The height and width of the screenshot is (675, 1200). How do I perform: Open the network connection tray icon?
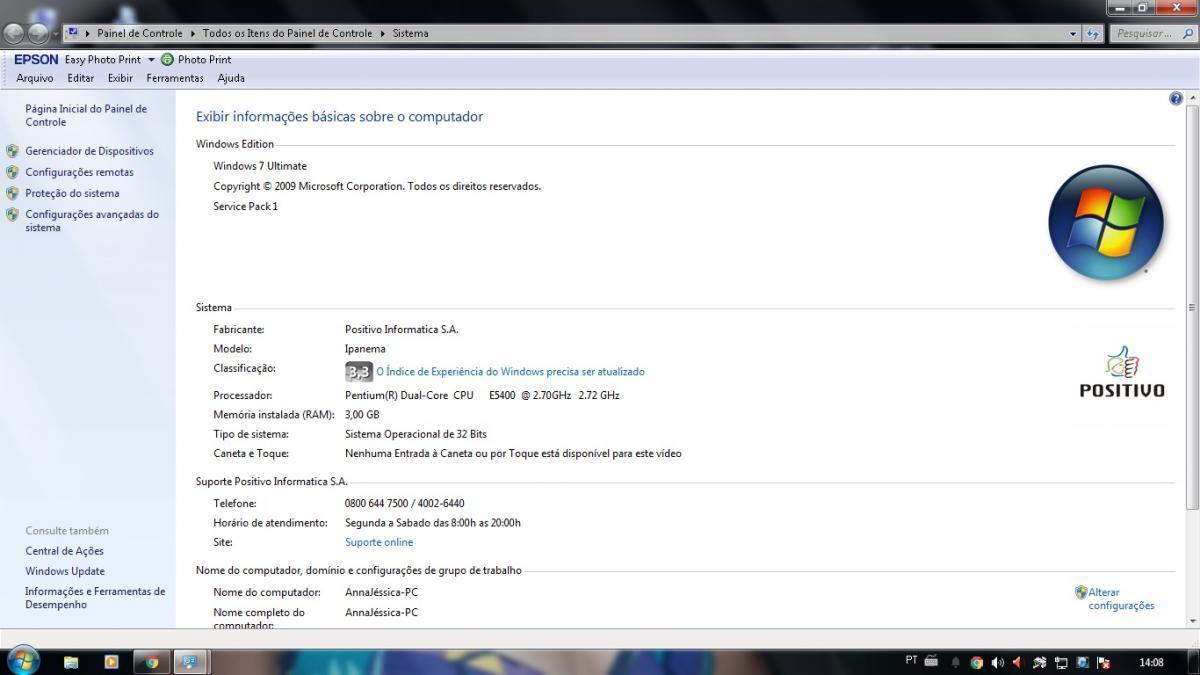coord(1061,662)
